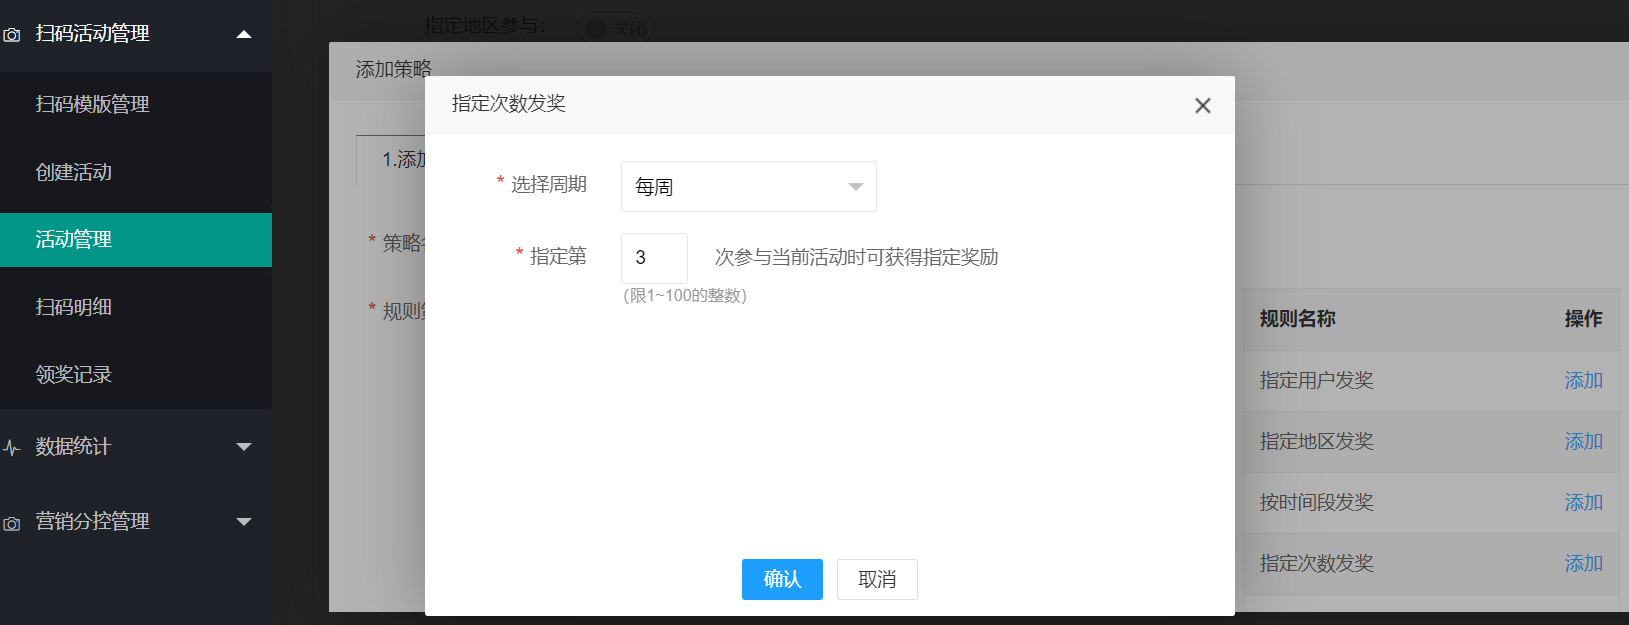1629x625 pixels.
Task: Click the camera icon beside 营销分控管理
Action: [12, 523]
